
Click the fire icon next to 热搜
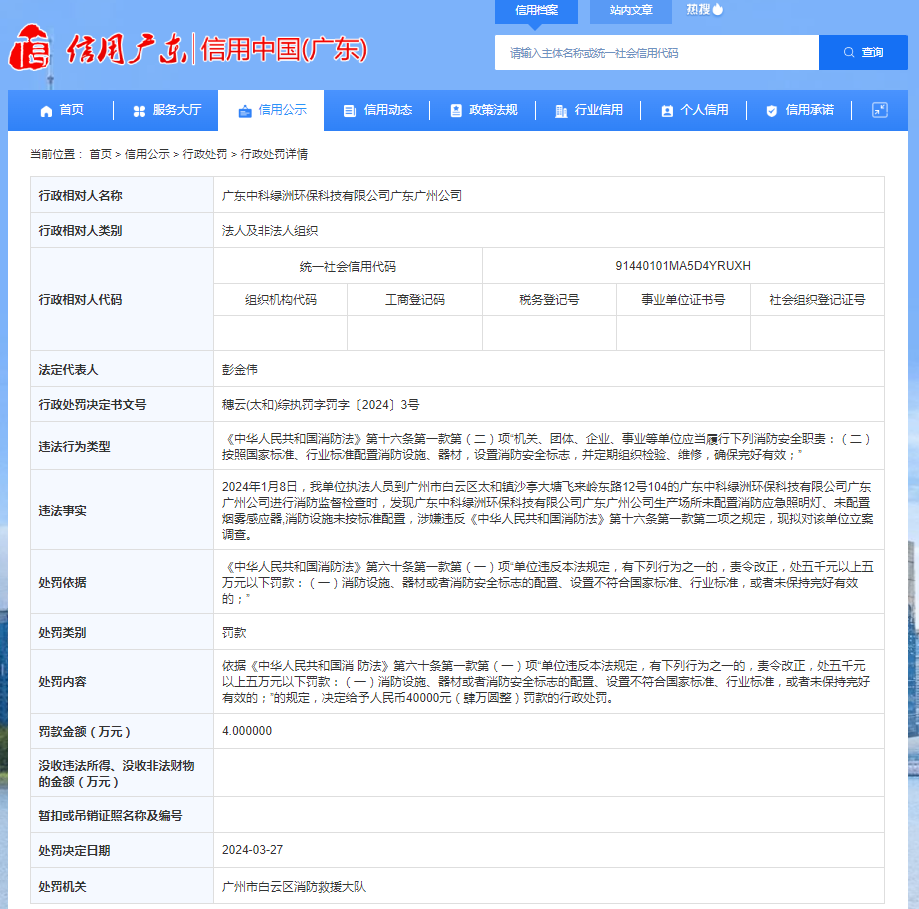[718, 9]
